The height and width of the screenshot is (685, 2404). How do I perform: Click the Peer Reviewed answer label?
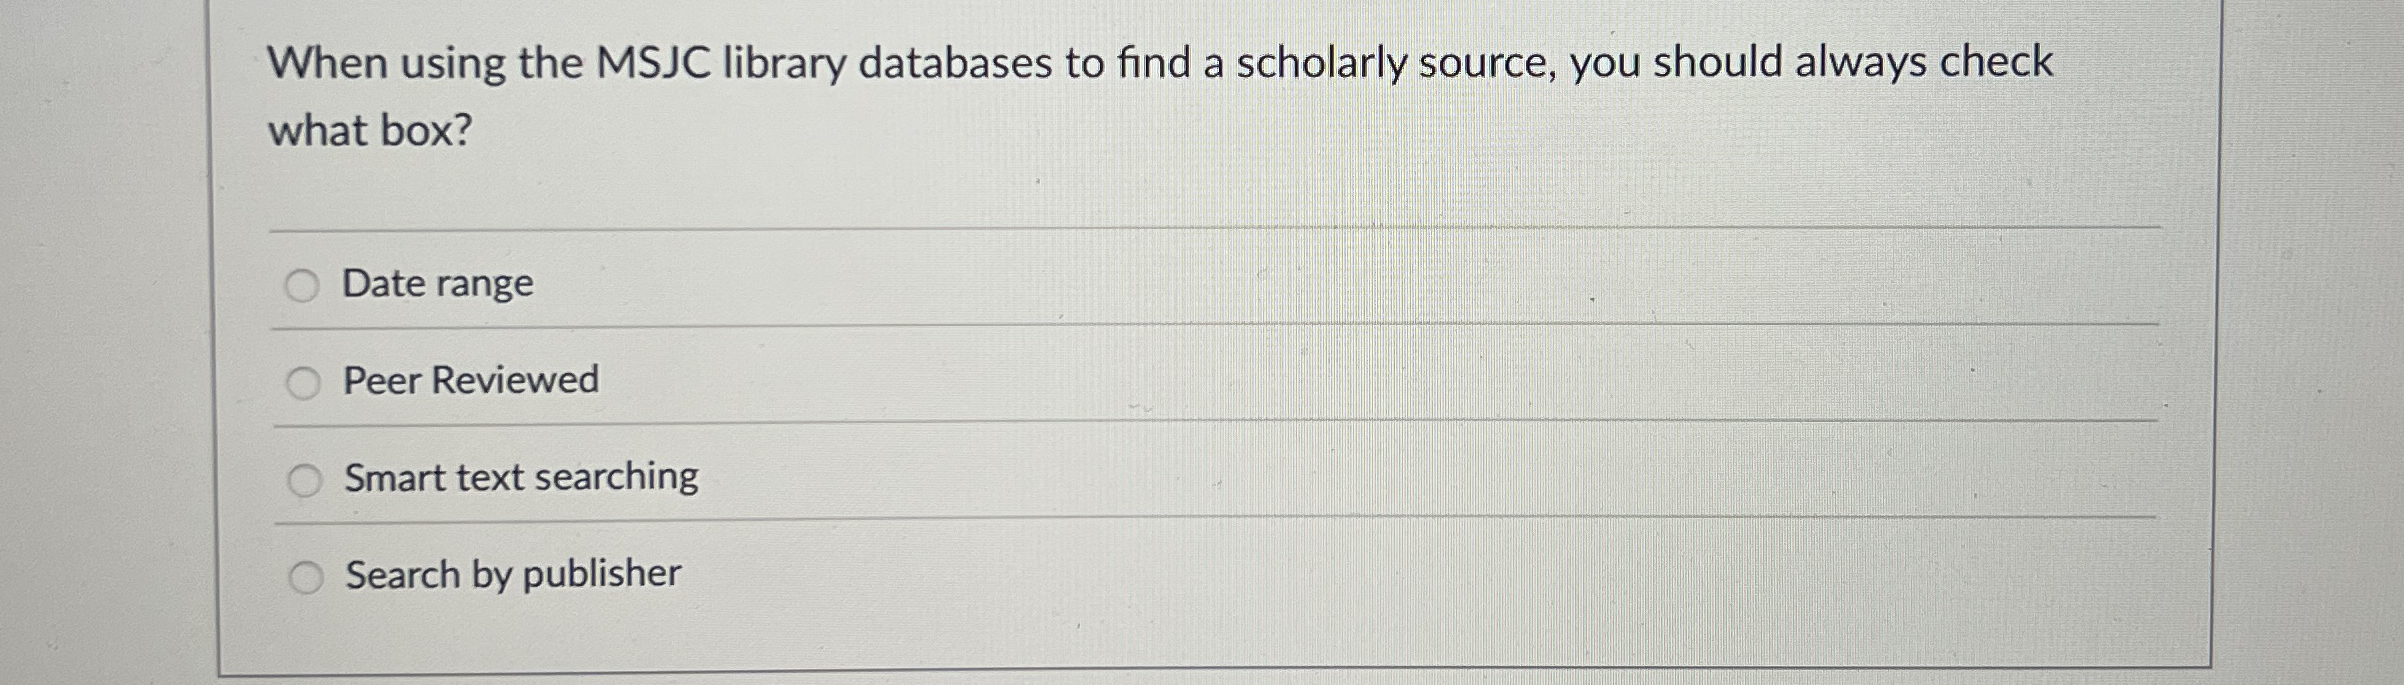470,380
